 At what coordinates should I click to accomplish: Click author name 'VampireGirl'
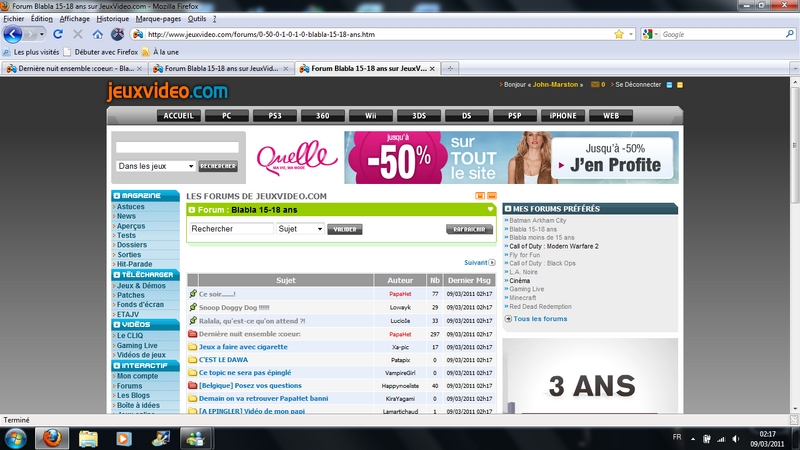(400, 373)
